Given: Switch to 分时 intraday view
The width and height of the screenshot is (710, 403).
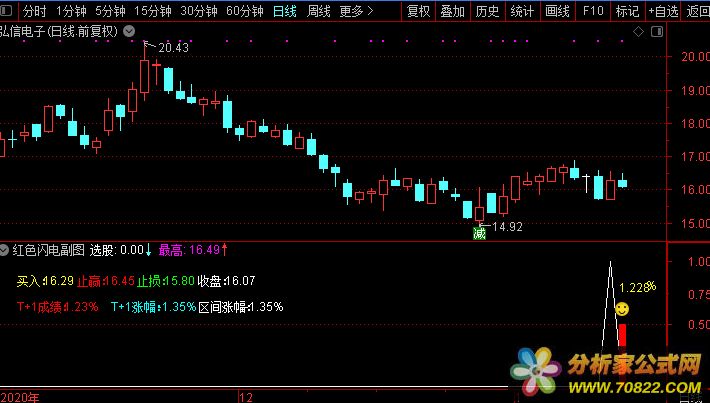Looking at the screenshot, I should 34,11.
